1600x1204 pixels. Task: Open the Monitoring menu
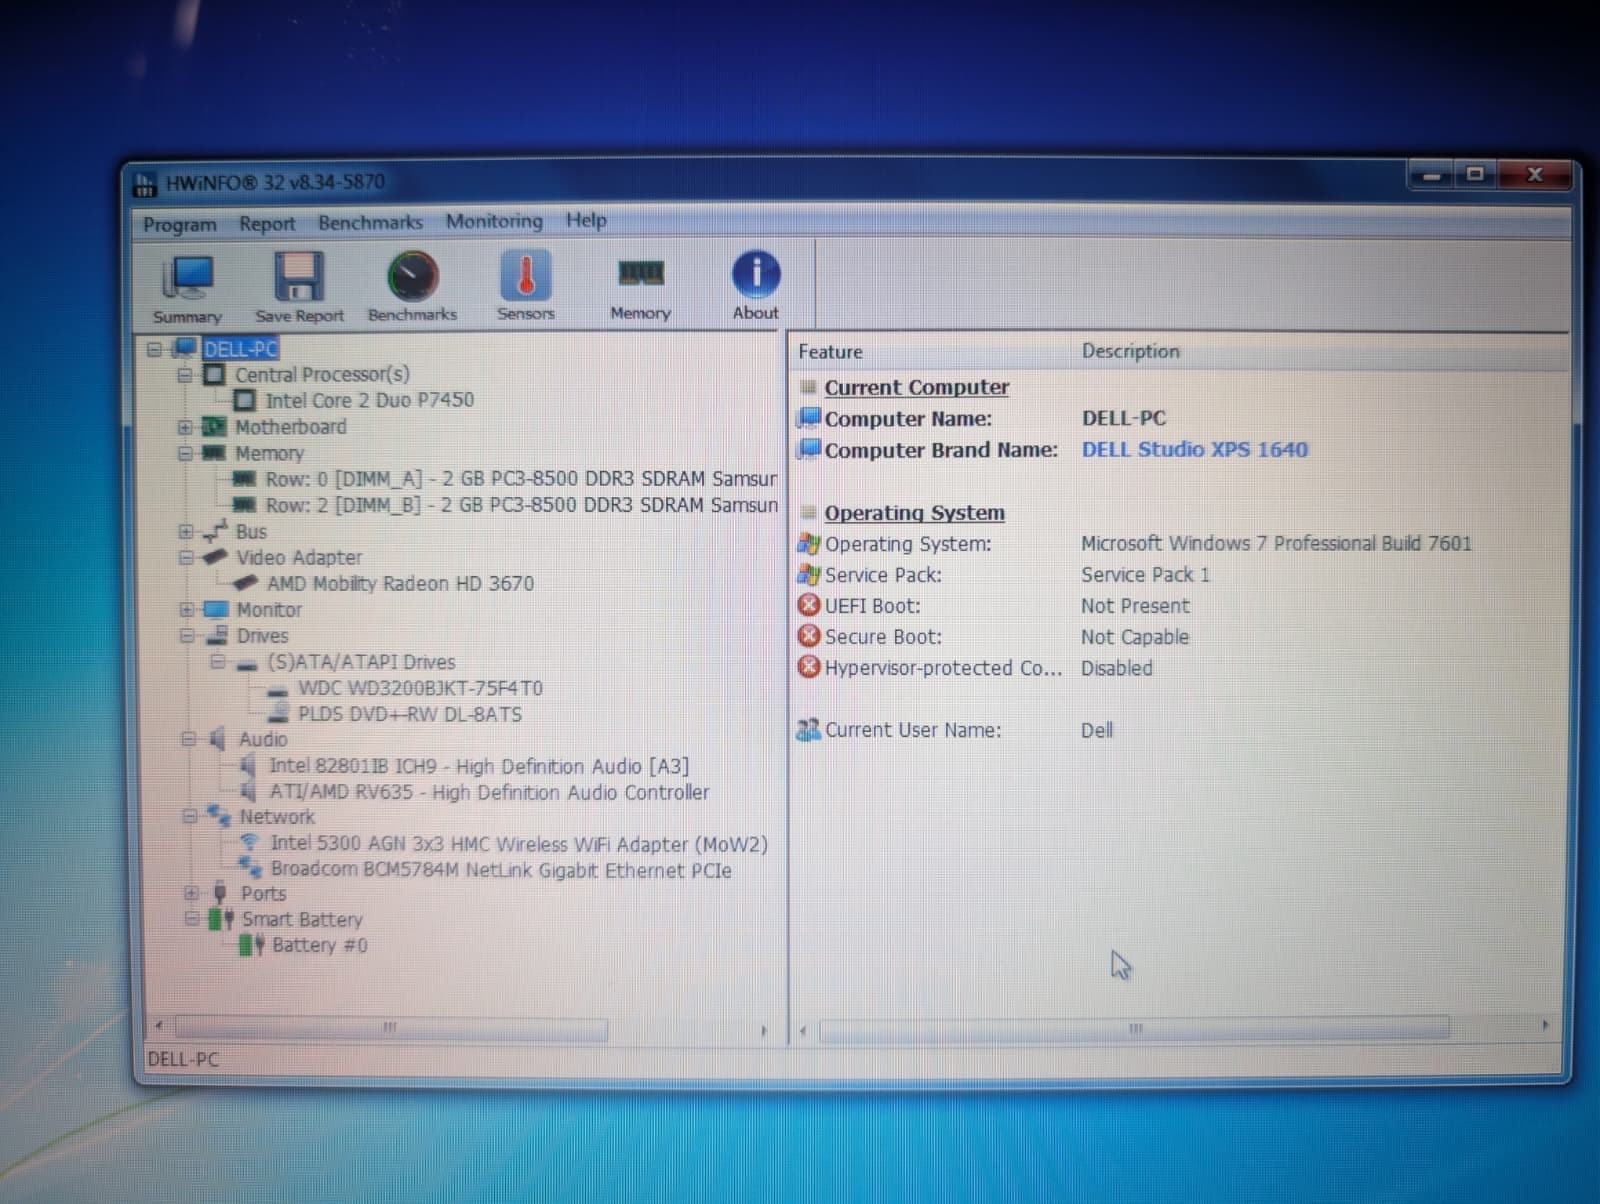point(494,221)
